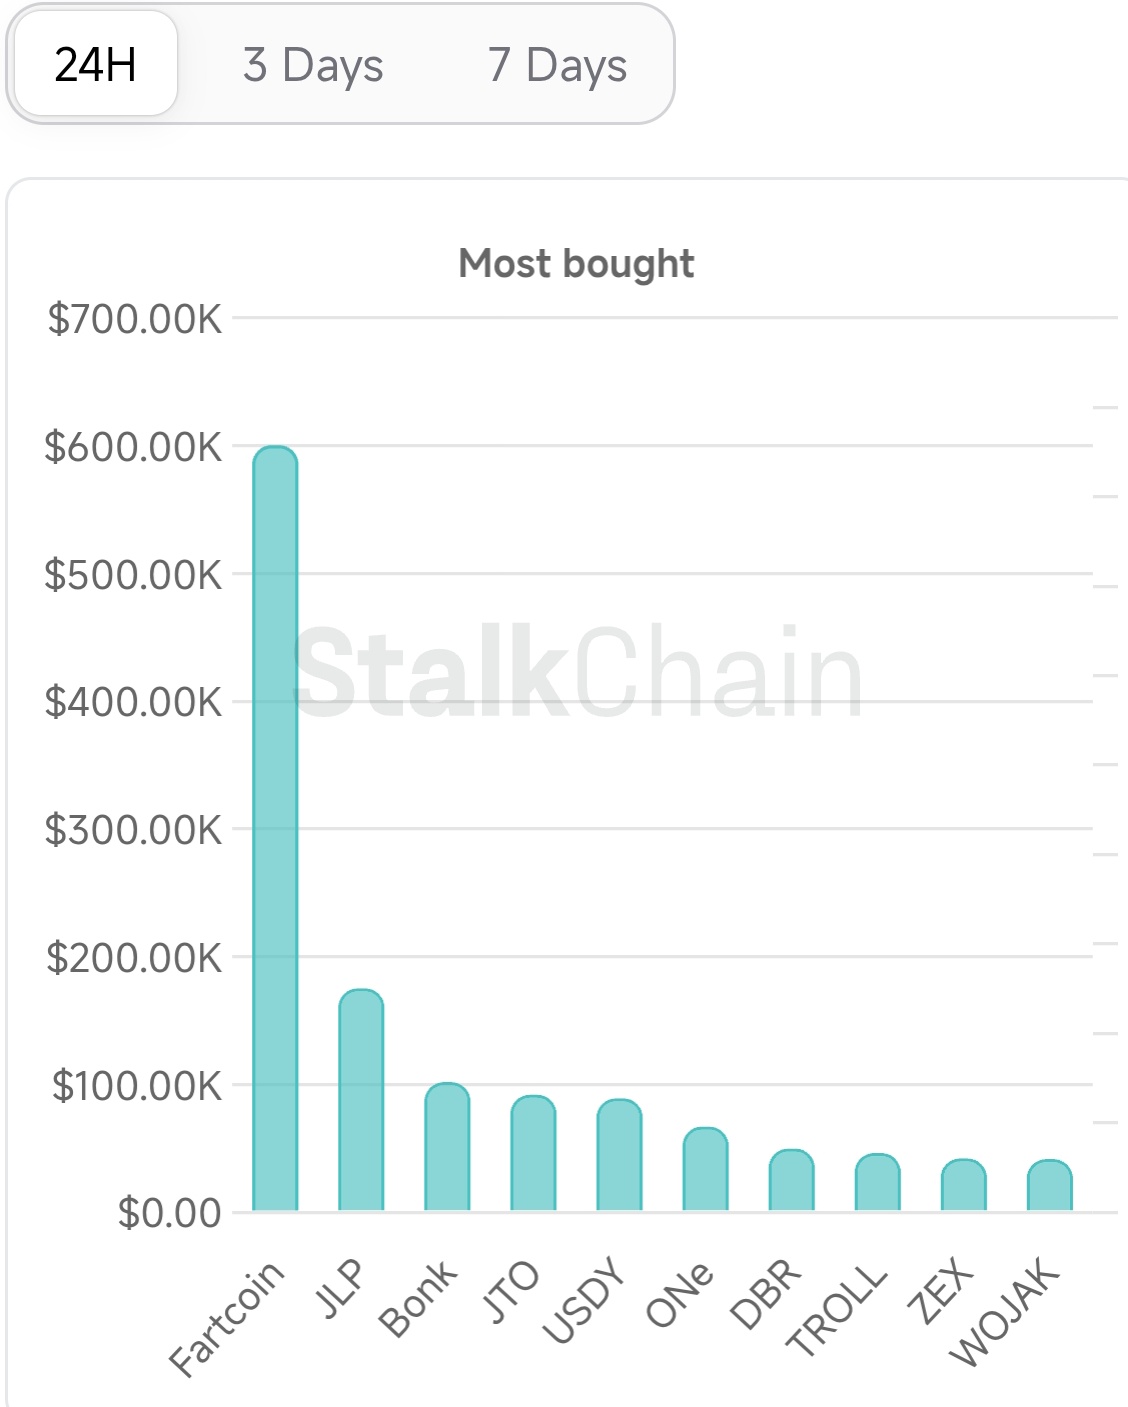Select the 24H time range tab
This screenshot has width=1128, height=1407.
point(96,65)
